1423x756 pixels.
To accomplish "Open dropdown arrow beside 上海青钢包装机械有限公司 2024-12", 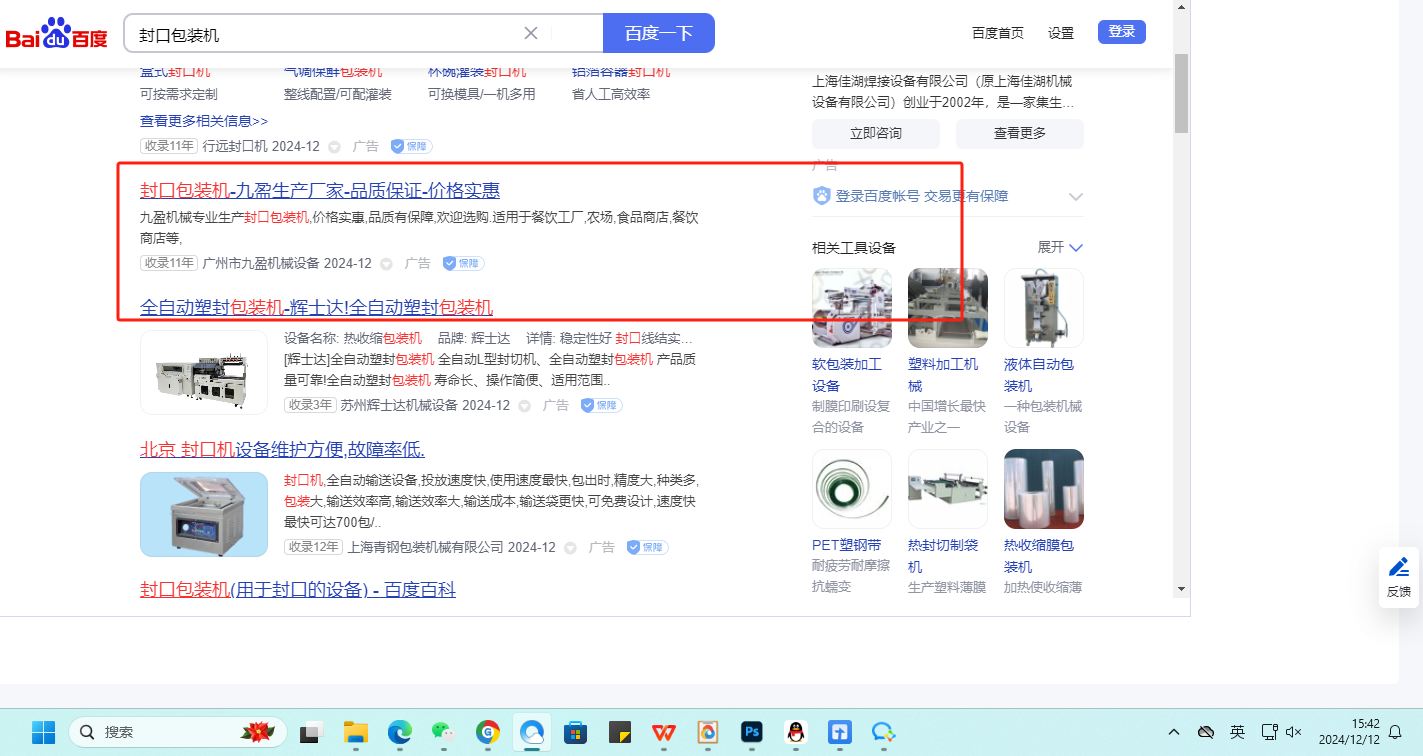I will click(x=570, y=548).
